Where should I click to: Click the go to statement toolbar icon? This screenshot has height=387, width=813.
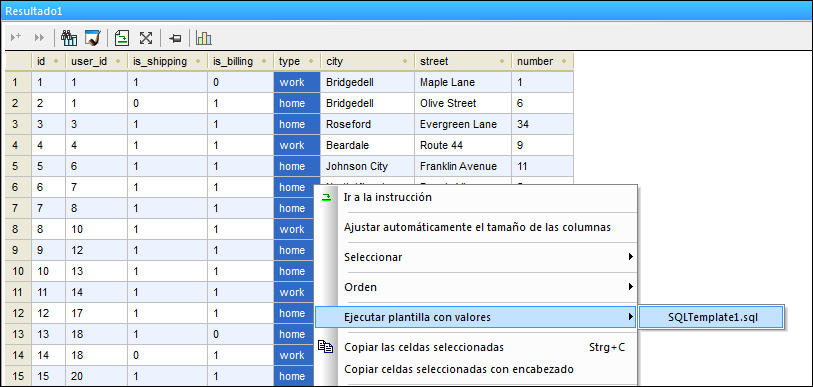pos(122,37)
